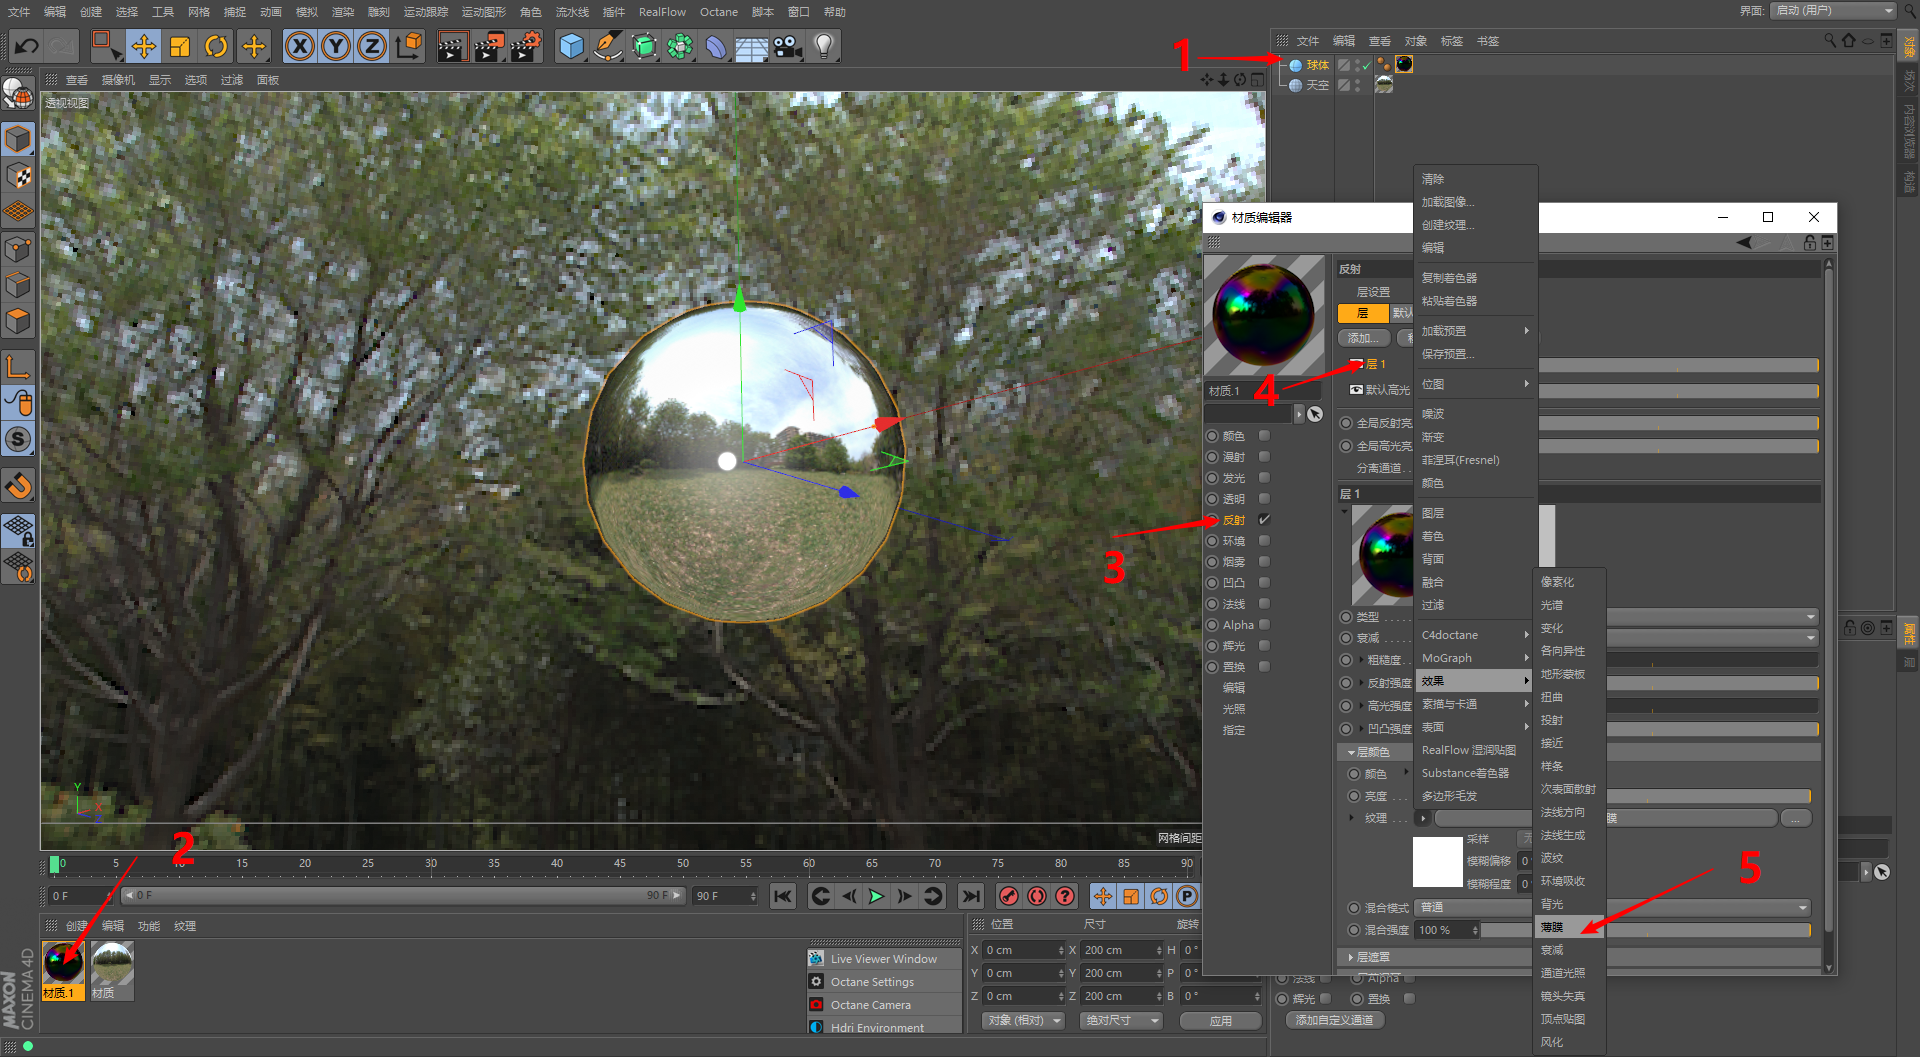Render the active view

coord(452,46)
